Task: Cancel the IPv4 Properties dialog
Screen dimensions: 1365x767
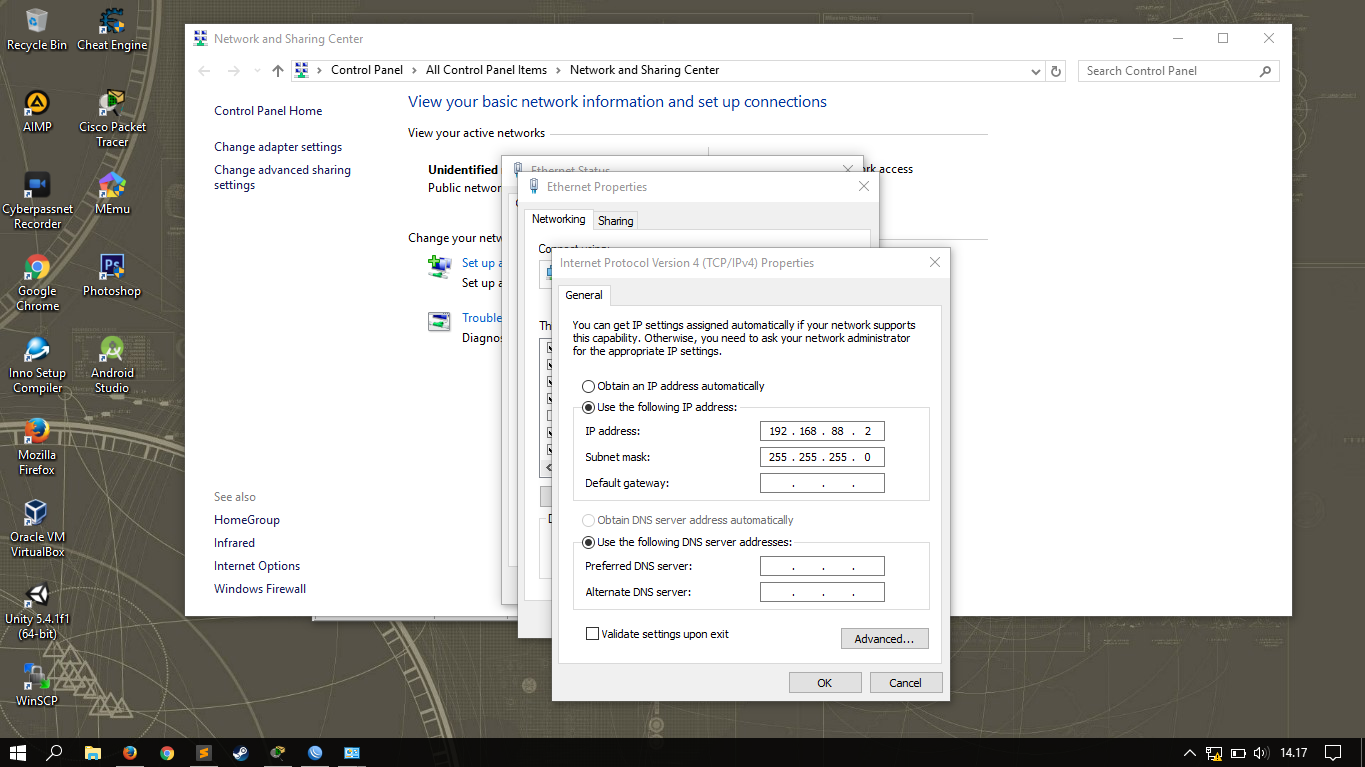Action: pyautogui.click(x=905, y=683)
